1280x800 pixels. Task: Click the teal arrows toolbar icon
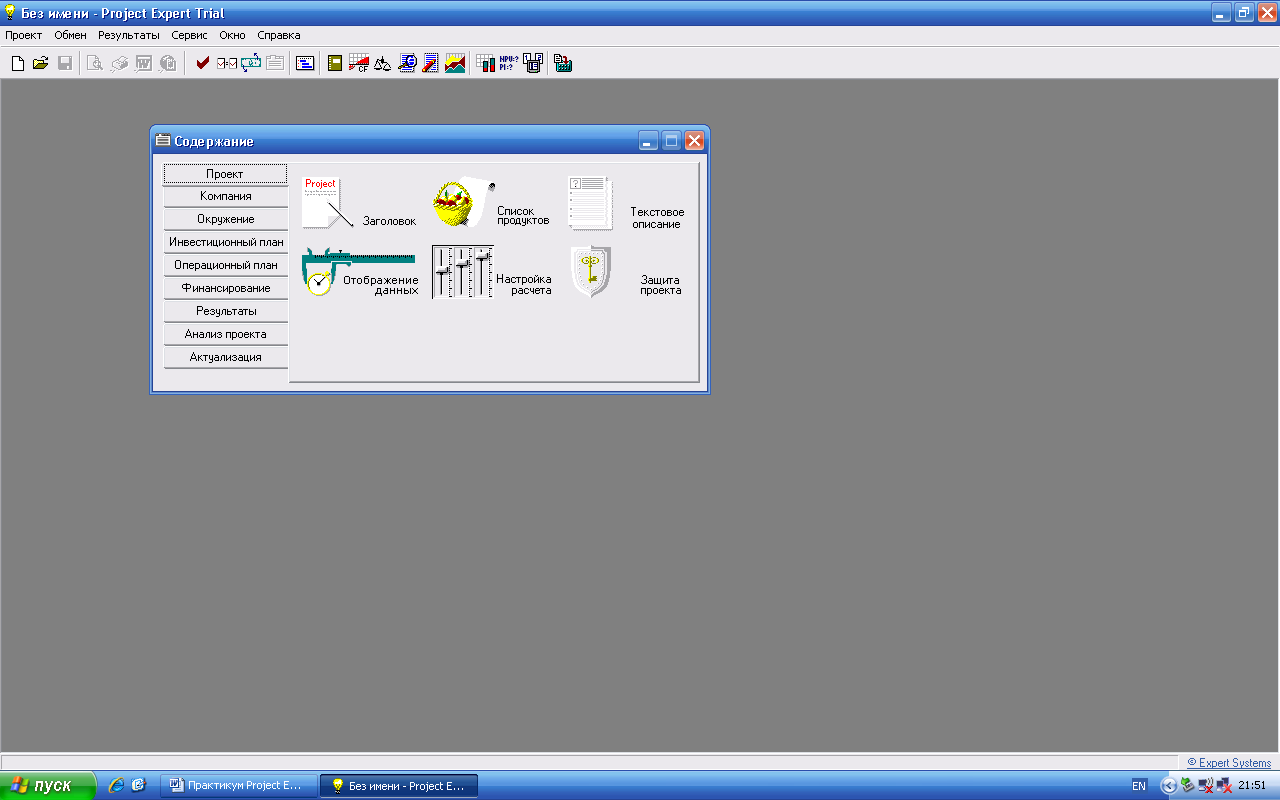(x=250, y=63)
